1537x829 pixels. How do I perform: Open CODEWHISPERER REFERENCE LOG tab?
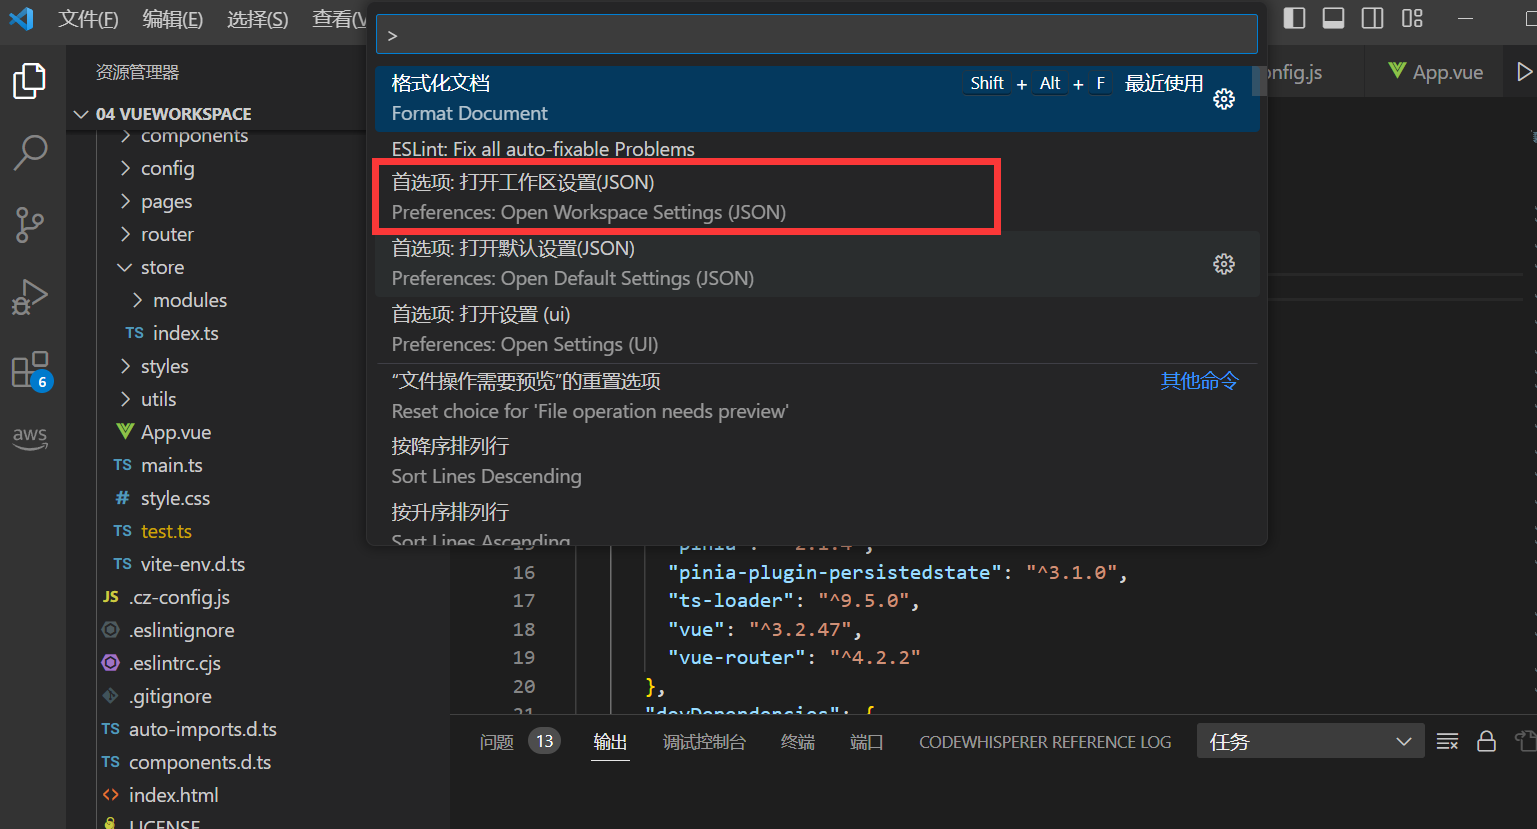coord(1045,742)
